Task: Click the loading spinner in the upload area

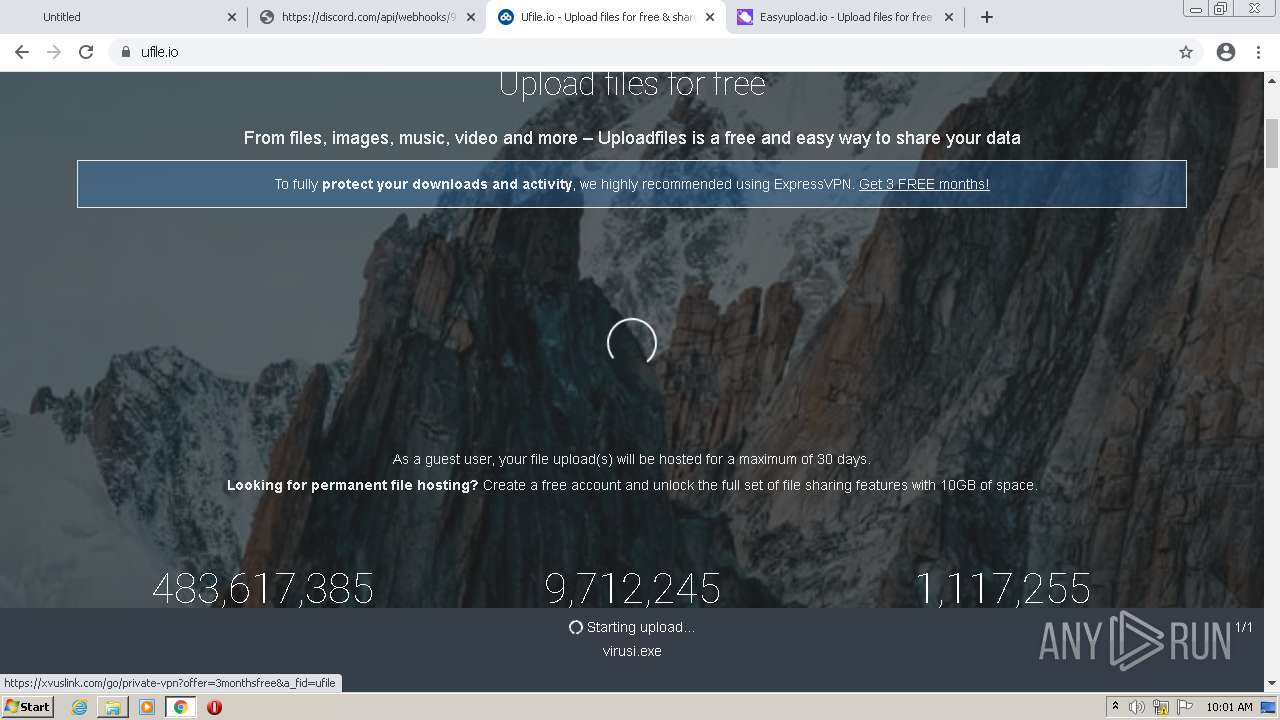Action: [x=632, y=343]
